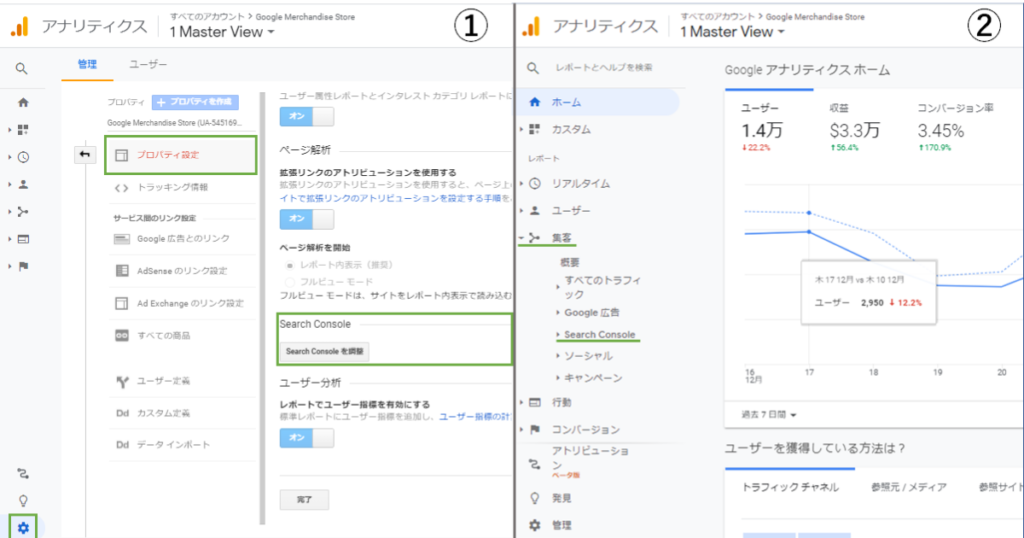The width and height of the screenshot is (1024, 538).
Task: Click レポートとヘルプを検索 search field
Action: 604,68
